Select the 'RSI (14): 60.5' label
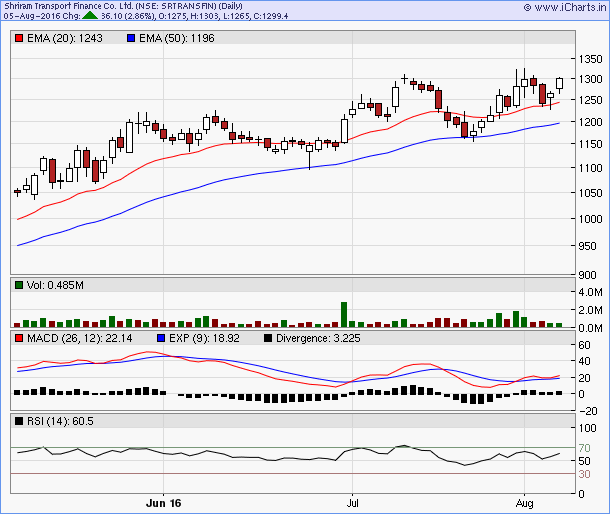This screenshot has height=514, width=610. [60, 421]
